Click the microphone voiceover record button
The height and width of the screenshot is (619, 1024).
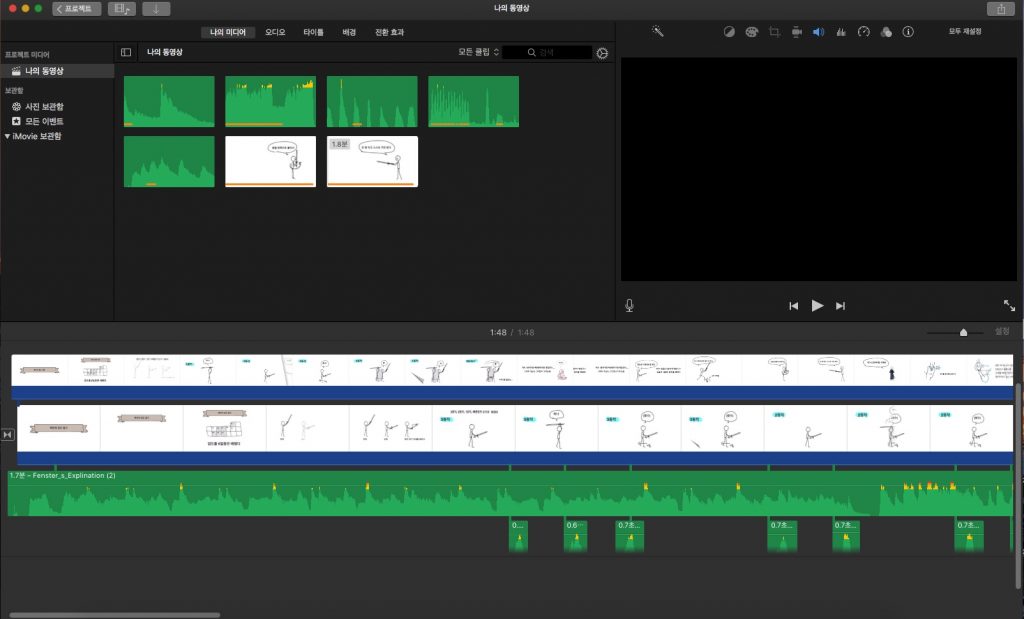(x=630, y=306)
